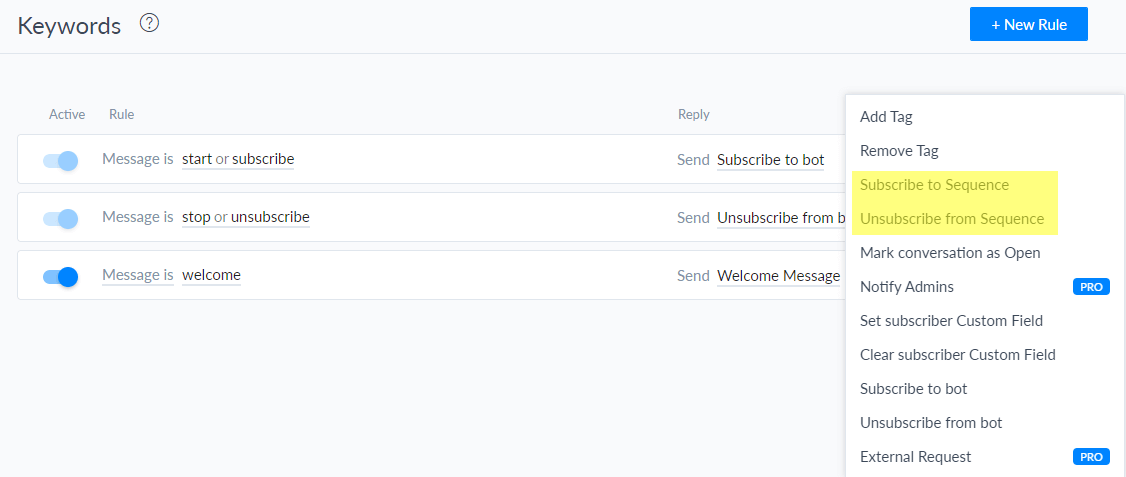Click the + New Rule button
The height and width of the screenshot is (477, 1126).
point(1028,24)
